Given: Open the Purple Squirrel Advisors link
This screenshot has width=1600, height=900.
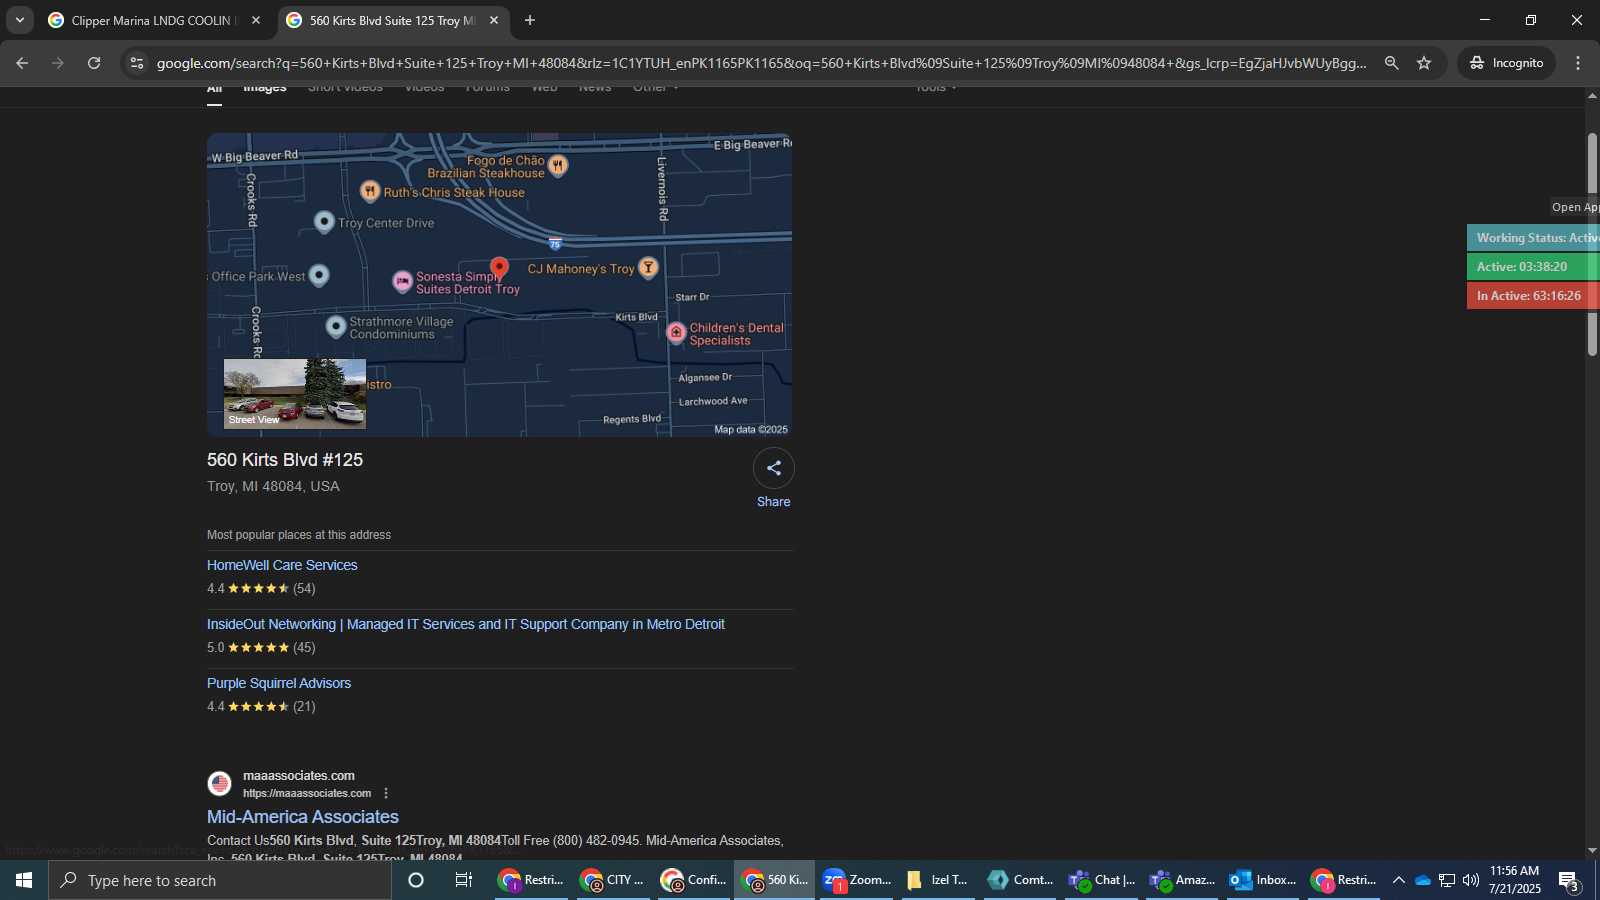Looking at the screenshot, I should [279, 683].
